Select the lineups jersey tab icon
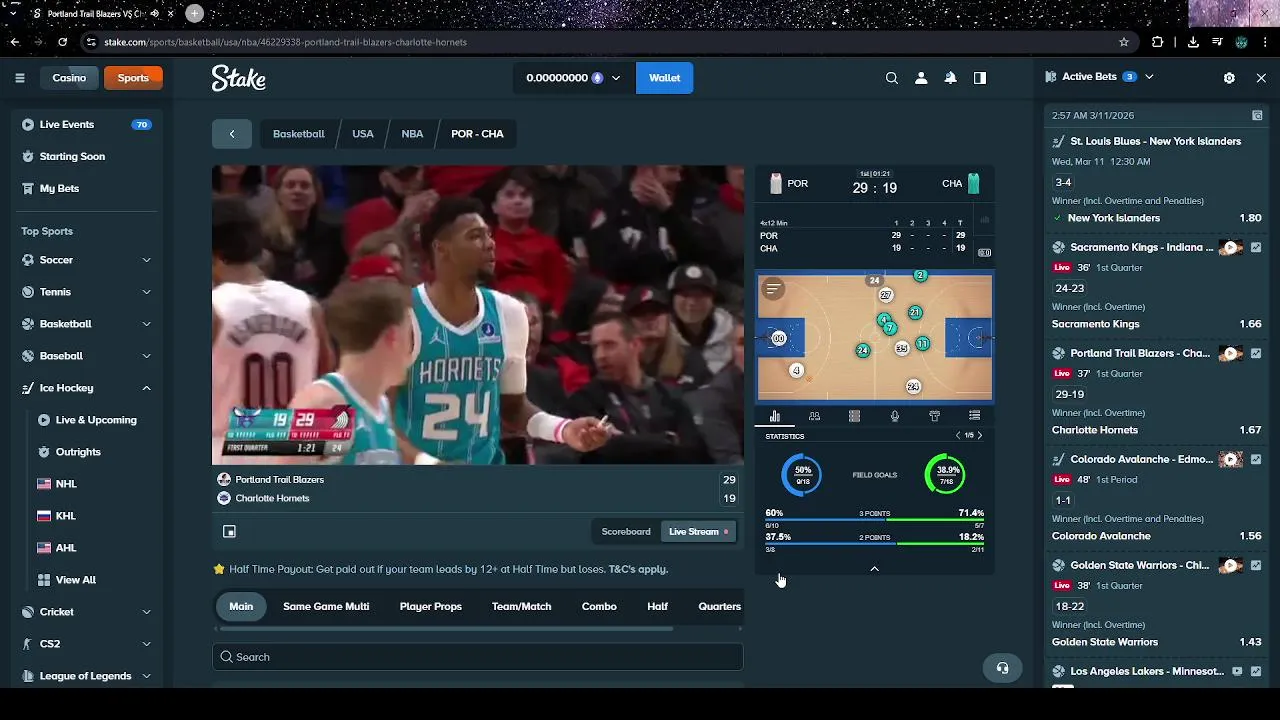This screenshot has height=720, width=1280. [x=934, y=416]
